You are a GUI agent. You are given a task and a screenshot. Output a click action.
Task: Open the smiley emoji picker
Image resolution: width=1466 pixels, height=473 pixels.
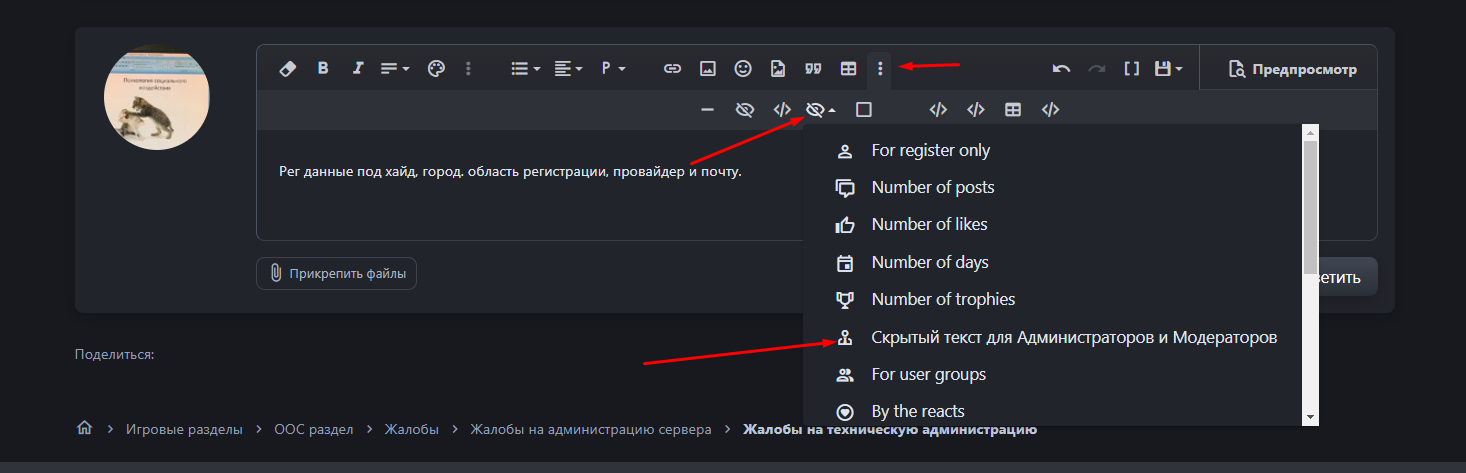pyautogui.click(x=743, y=69)
